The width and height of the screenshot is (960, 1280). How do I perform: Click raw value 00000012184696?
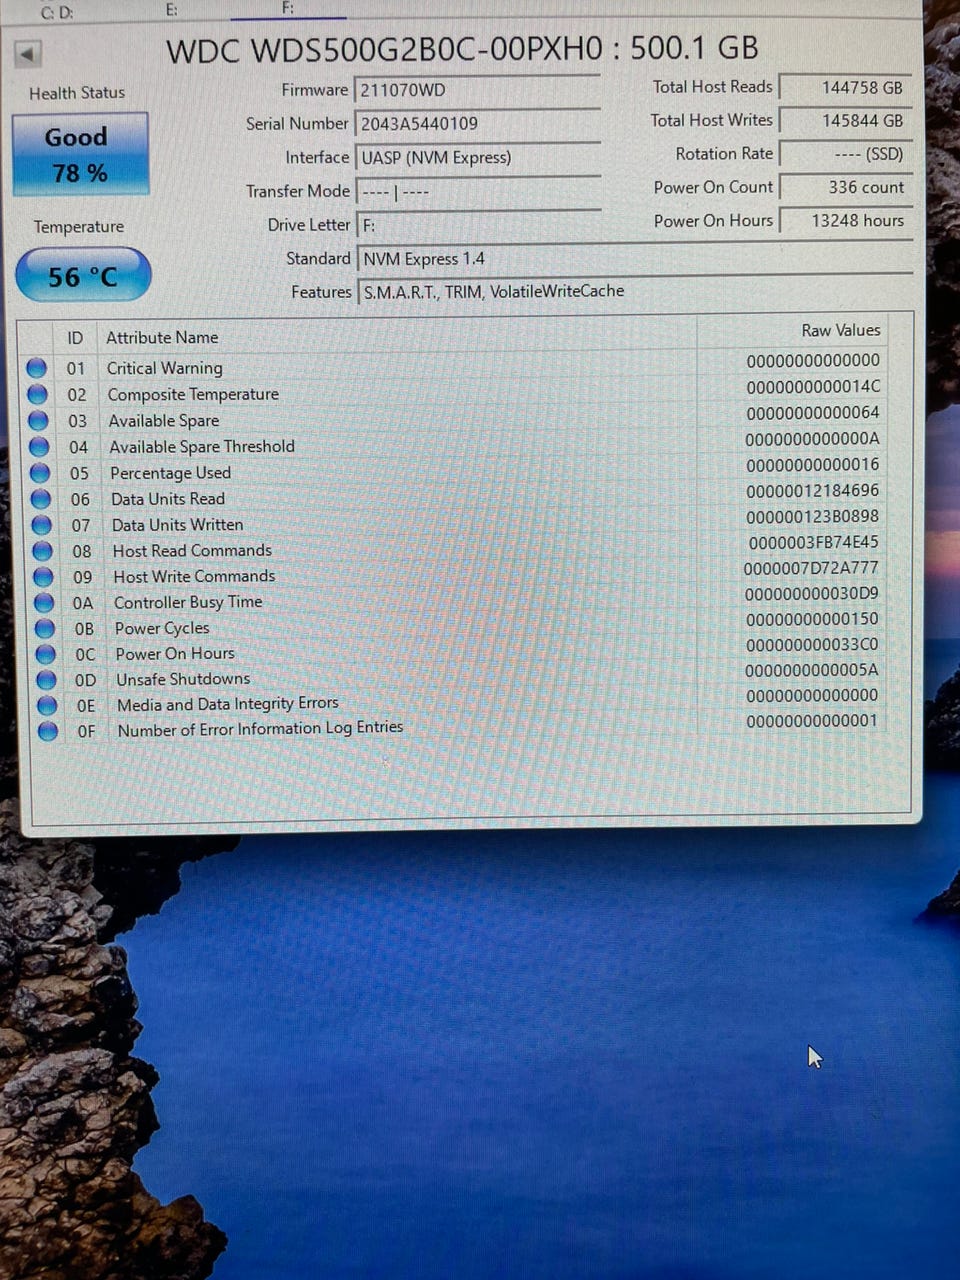pos(813,490)
